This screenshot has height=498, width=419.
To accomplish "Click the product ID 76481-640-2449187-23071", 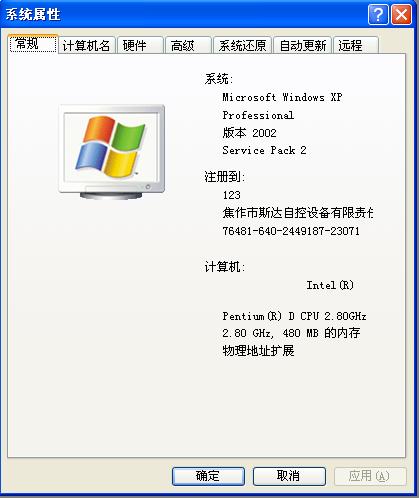I will tap(291, 231).
